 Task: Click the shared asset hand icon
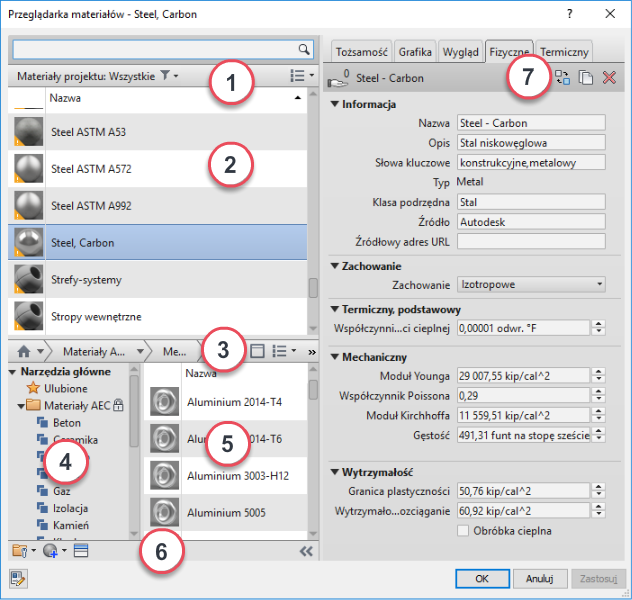click(338, 79)
